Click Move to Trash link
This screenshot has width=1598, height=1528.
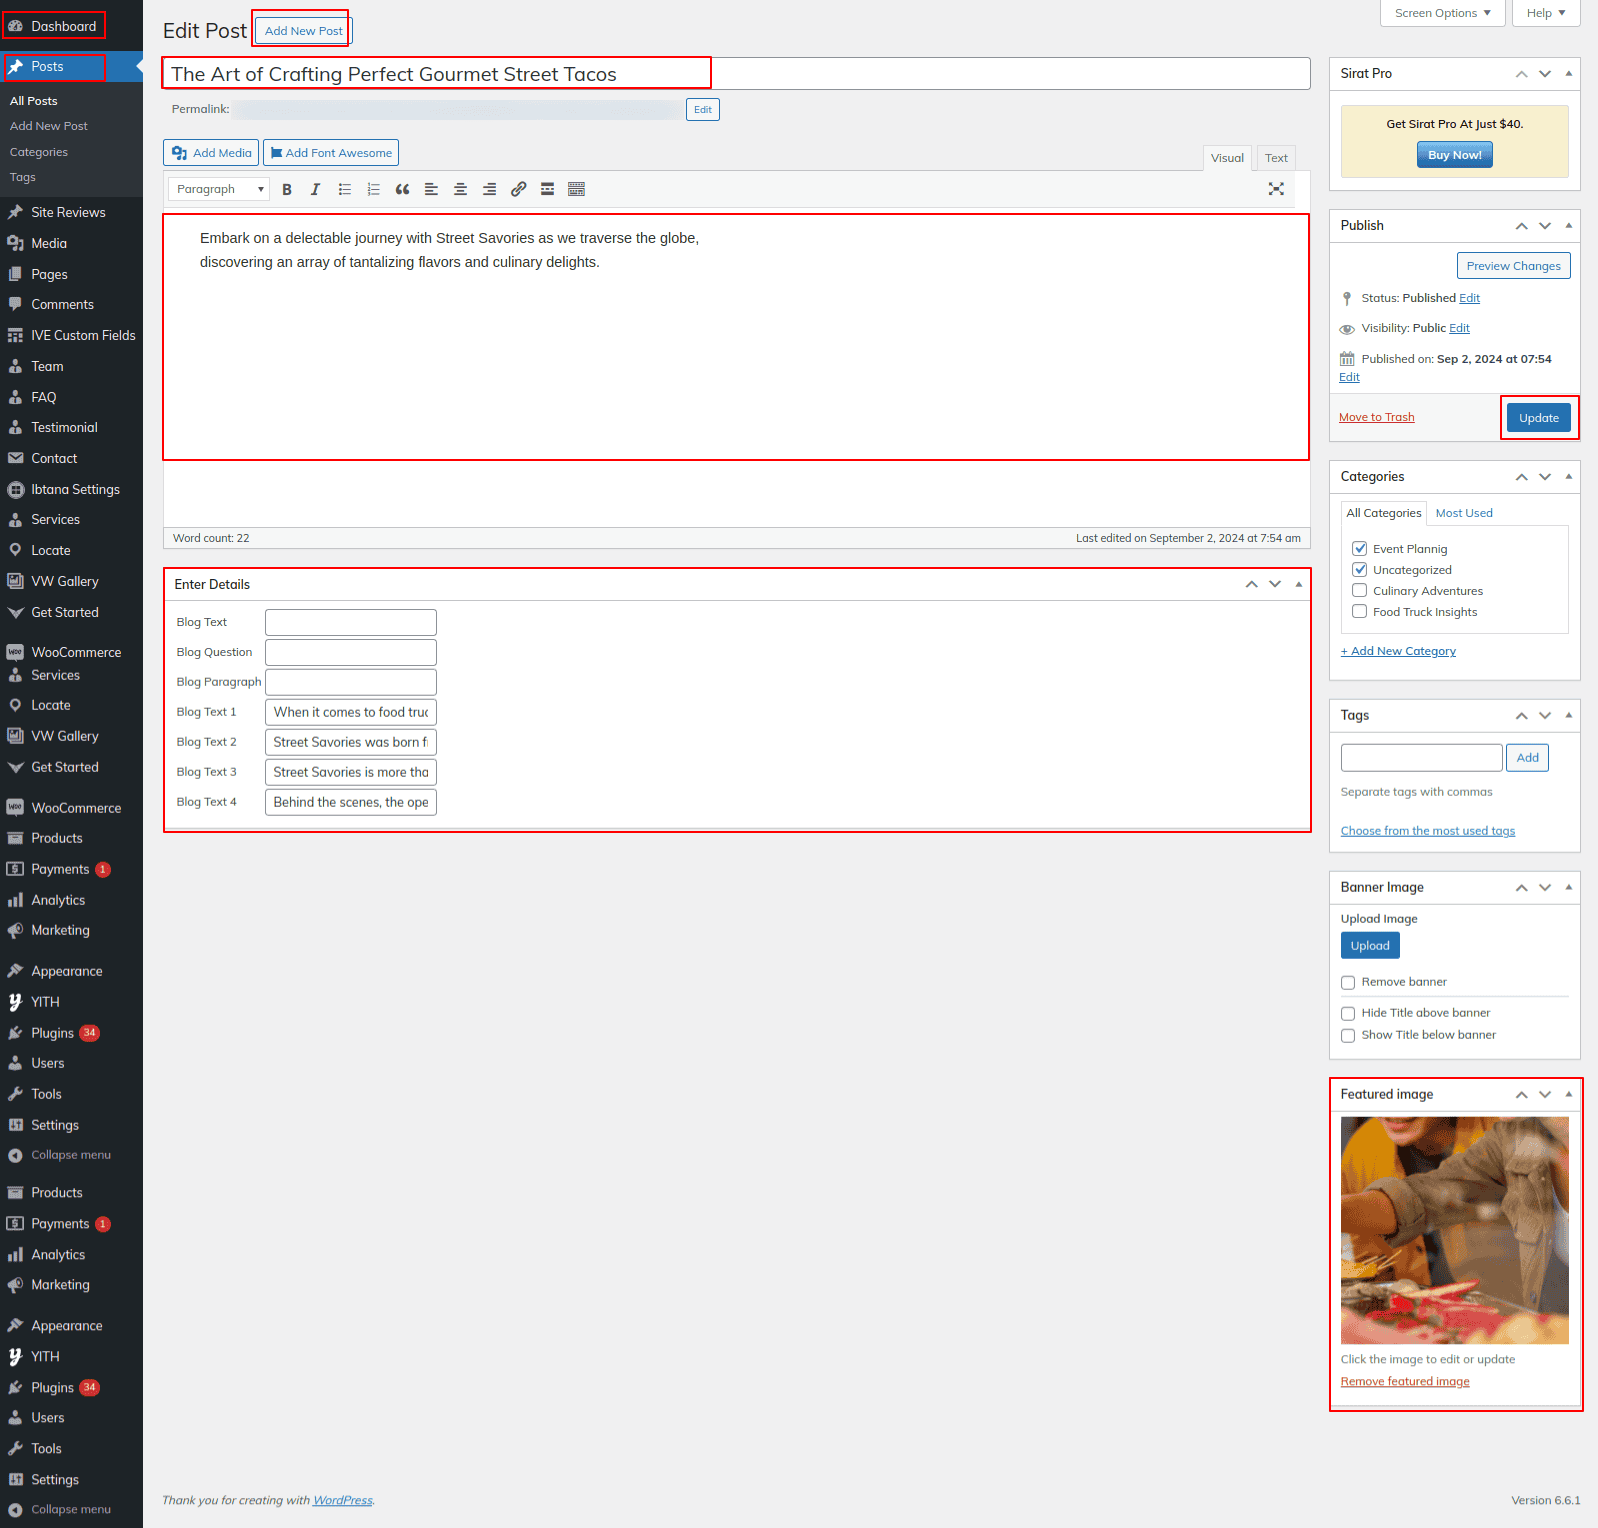pos(1376,417)
